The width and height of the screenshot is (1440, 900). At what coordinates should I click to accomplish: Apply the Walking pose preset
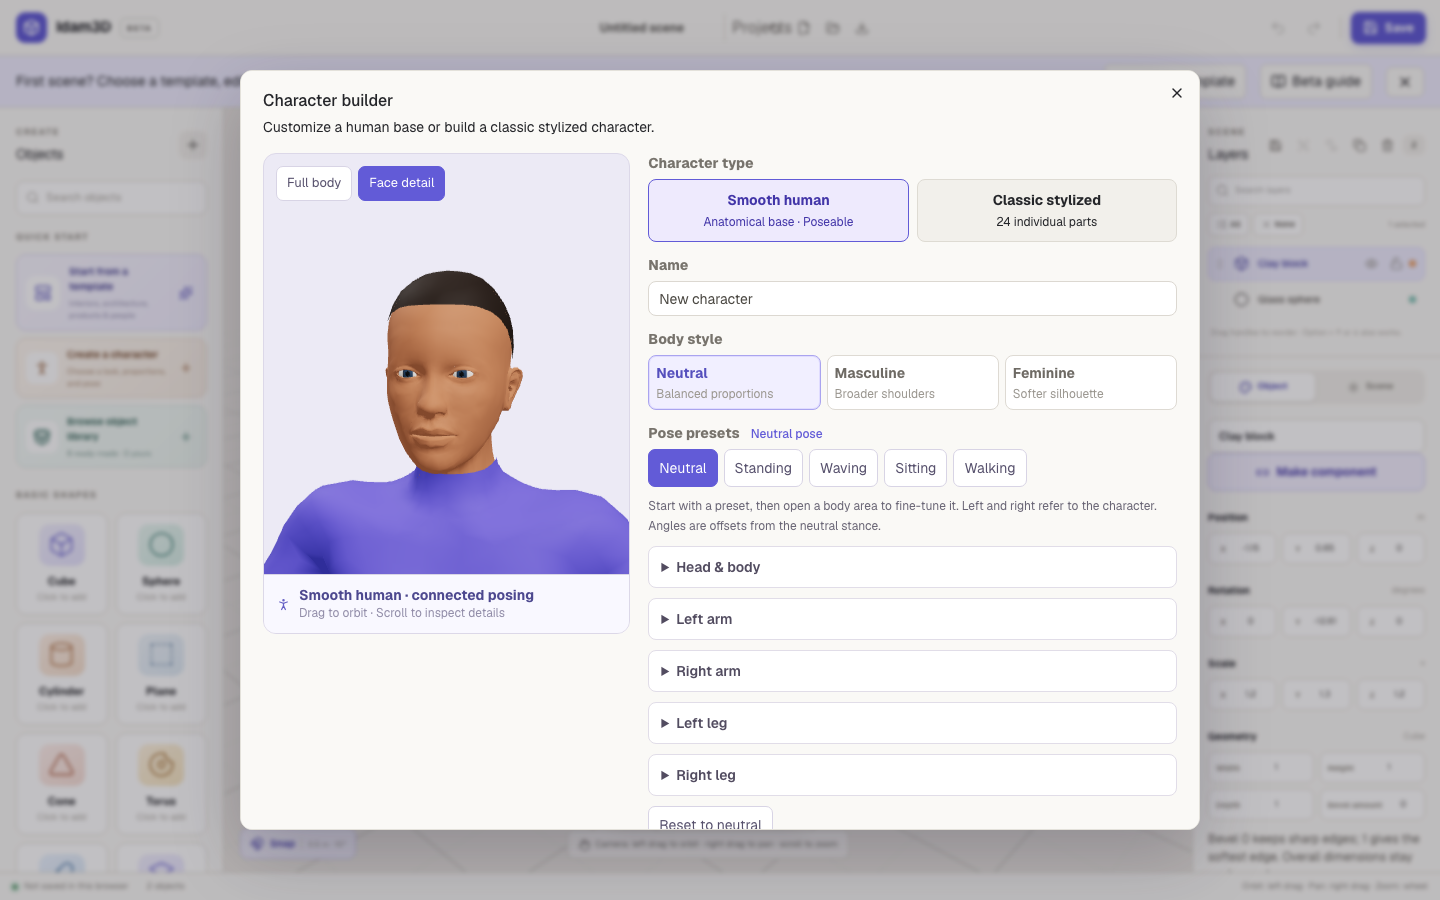[x=990, y=468]
